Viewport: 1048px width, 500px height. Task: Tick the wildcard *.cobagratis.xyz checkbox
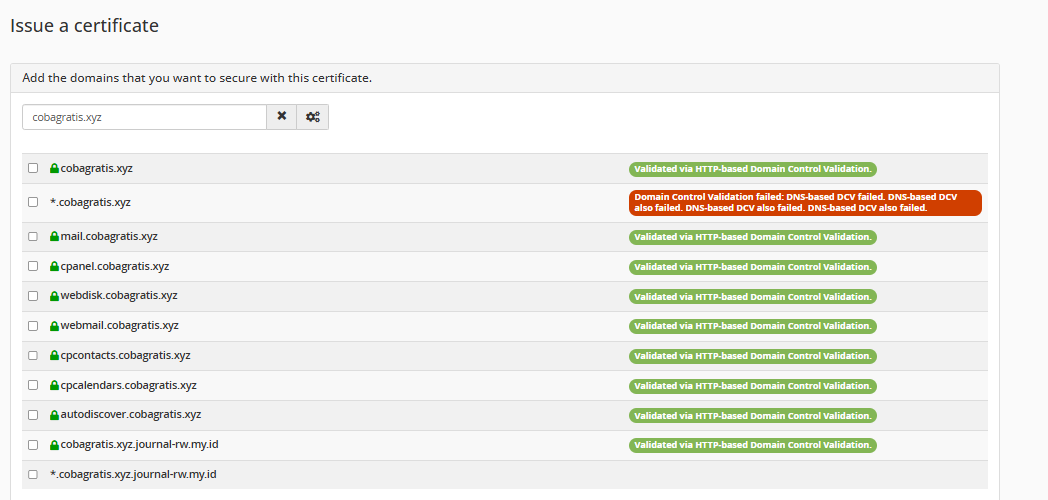click(x=33, y=202)
